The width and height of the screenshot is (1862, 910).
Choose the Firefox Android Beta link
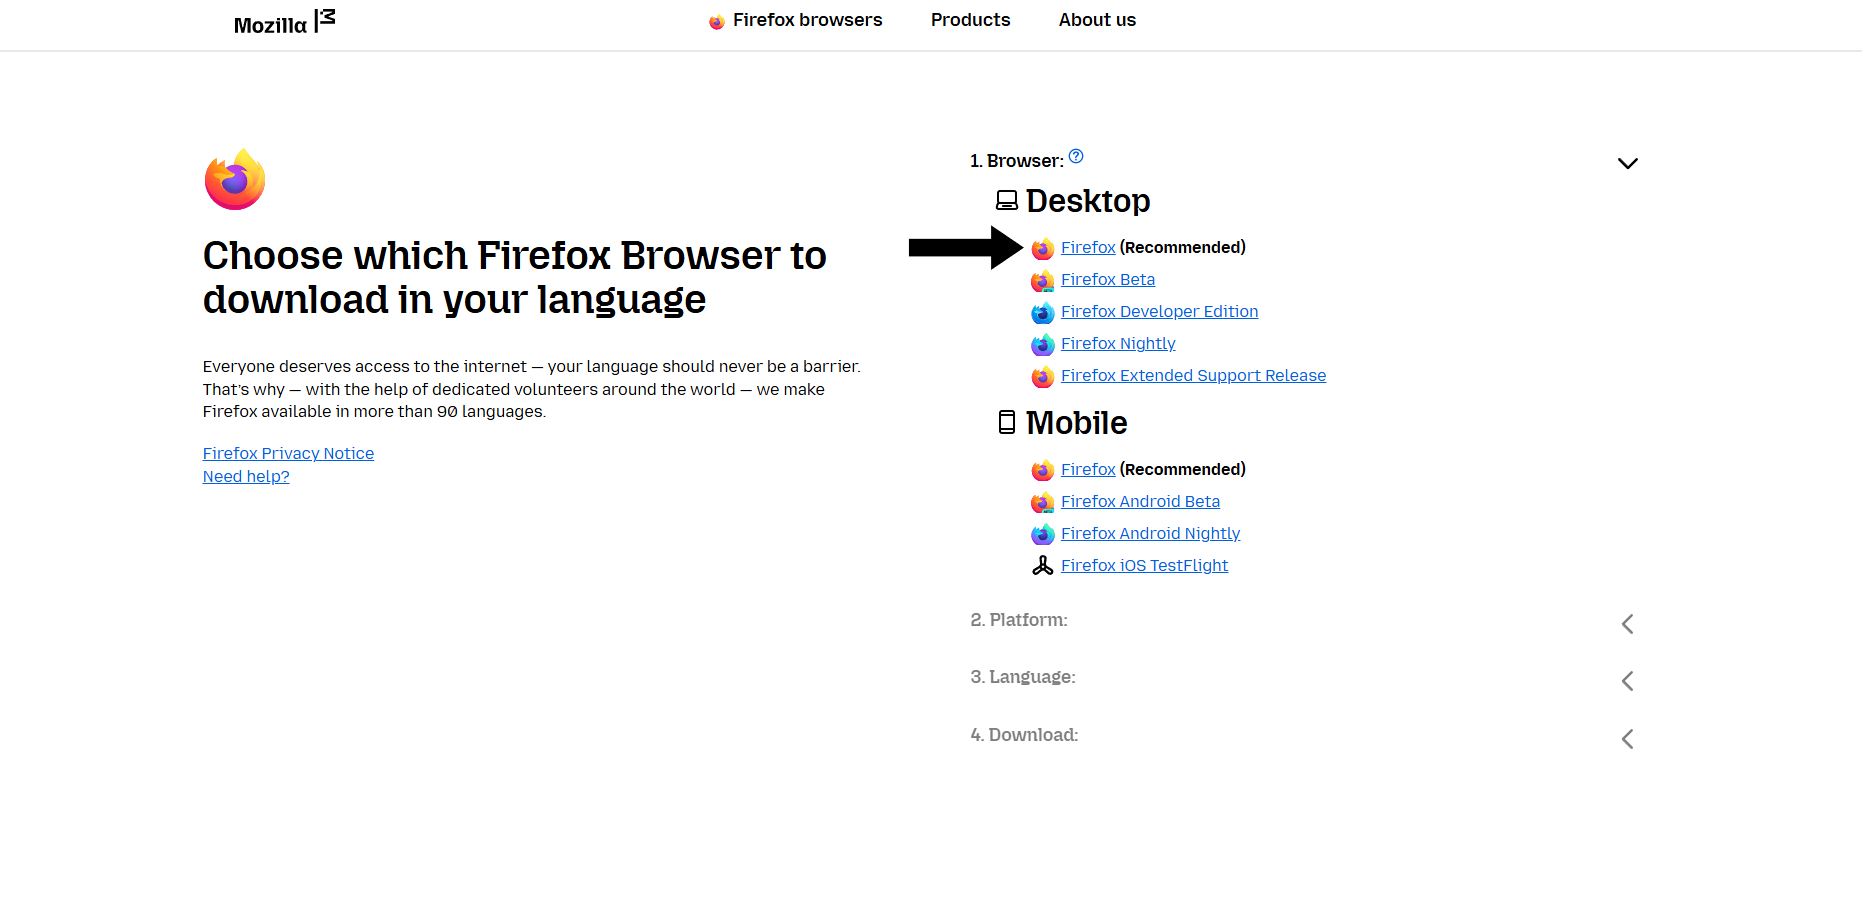[1141, 501]
